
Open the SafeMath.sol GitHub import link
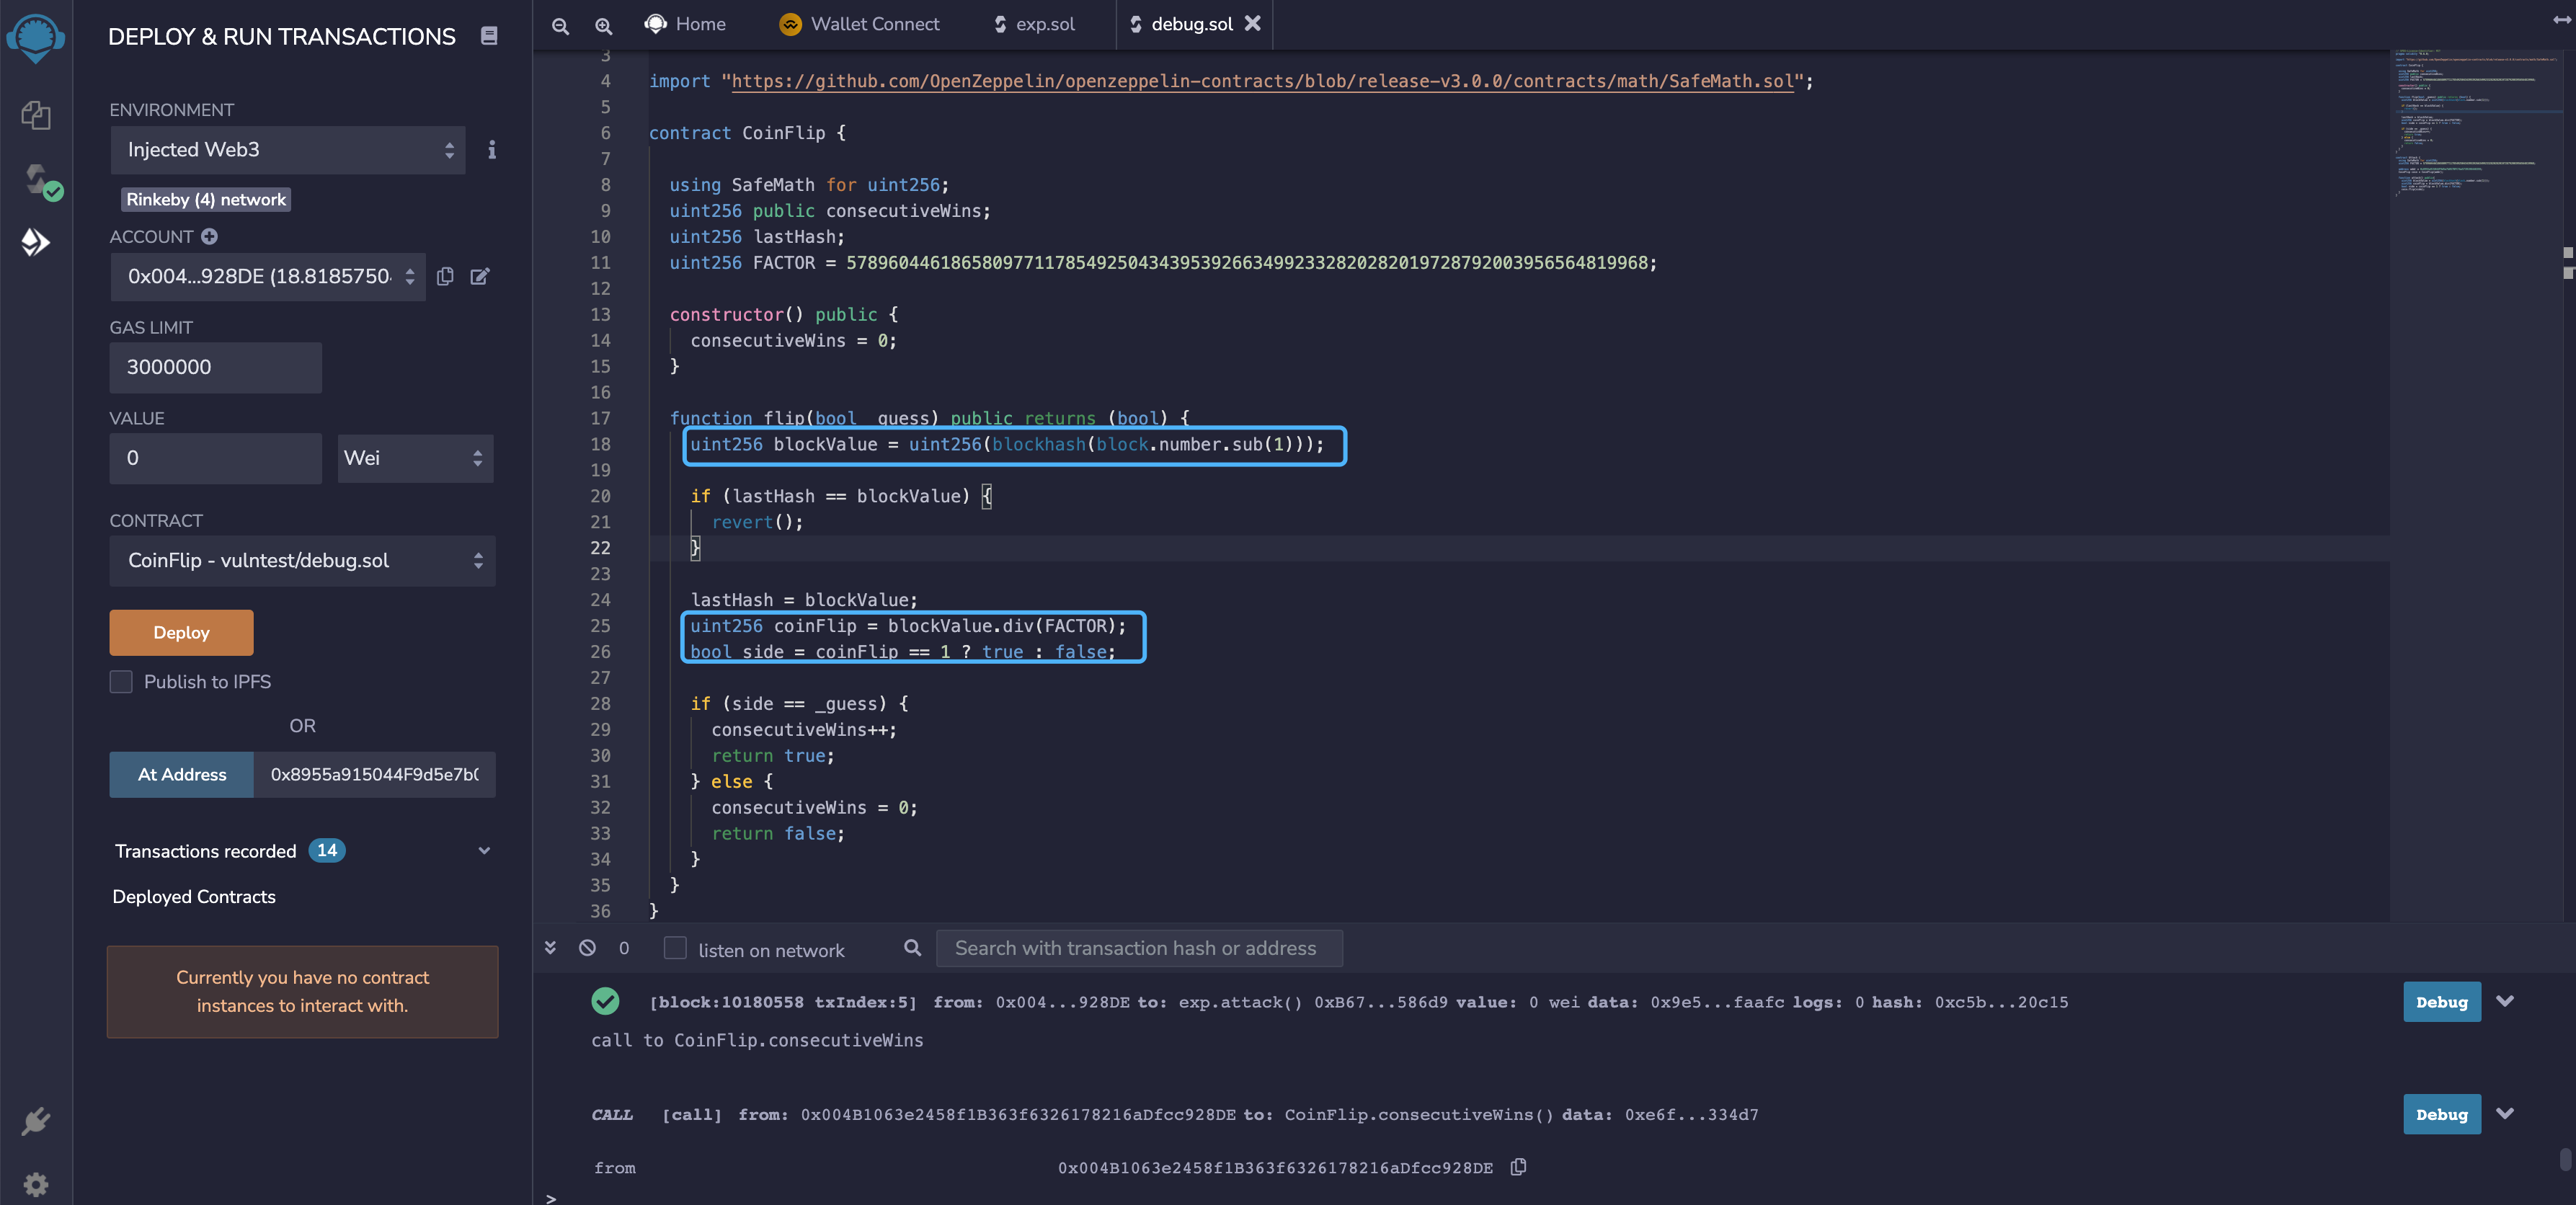[1263, 81]
